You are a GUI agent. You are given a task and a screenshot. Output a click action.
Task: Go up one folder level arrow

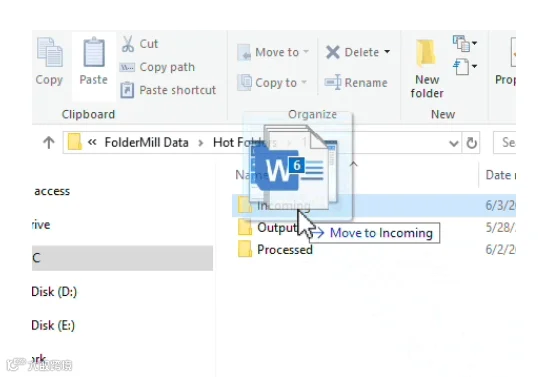pyautogui.click(x=49, y=143)
